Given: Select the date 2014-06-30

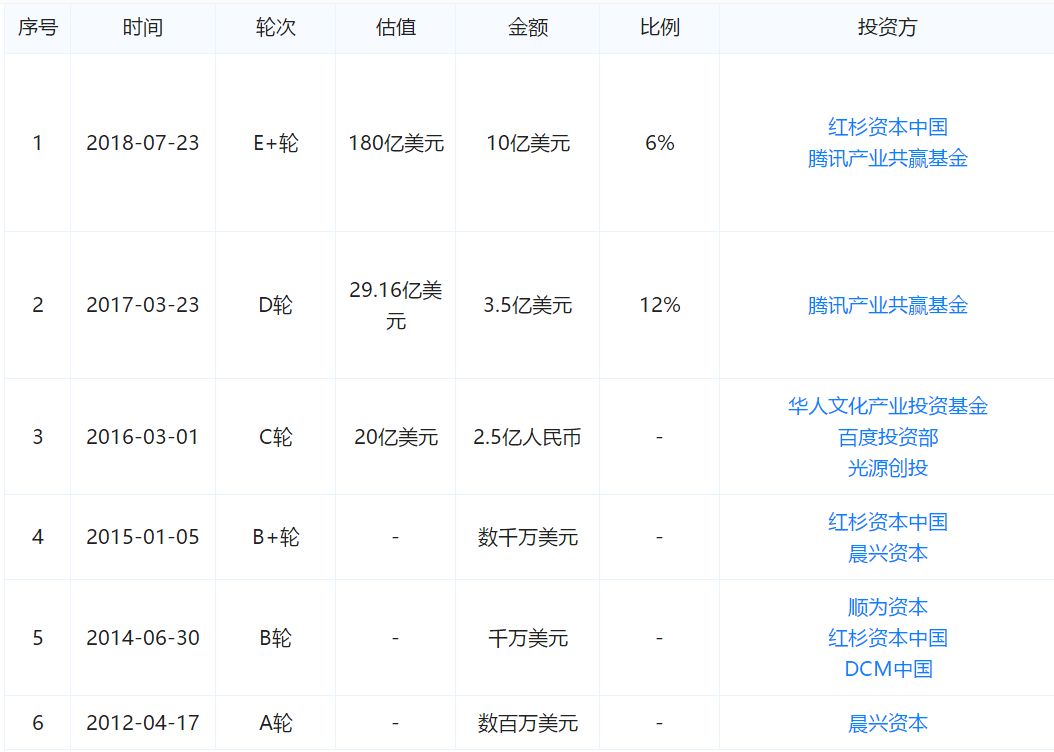Looking at the screenshot, I should (x=143, y=638).
